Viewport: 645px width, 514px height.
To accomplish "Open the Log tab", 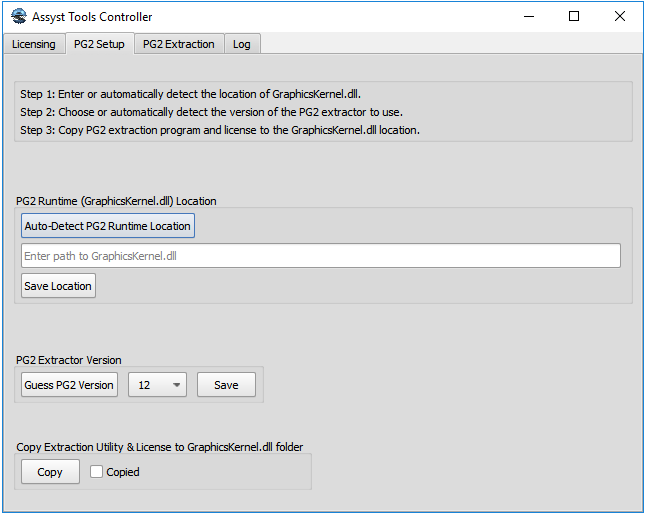I will [x=241, y=44].
